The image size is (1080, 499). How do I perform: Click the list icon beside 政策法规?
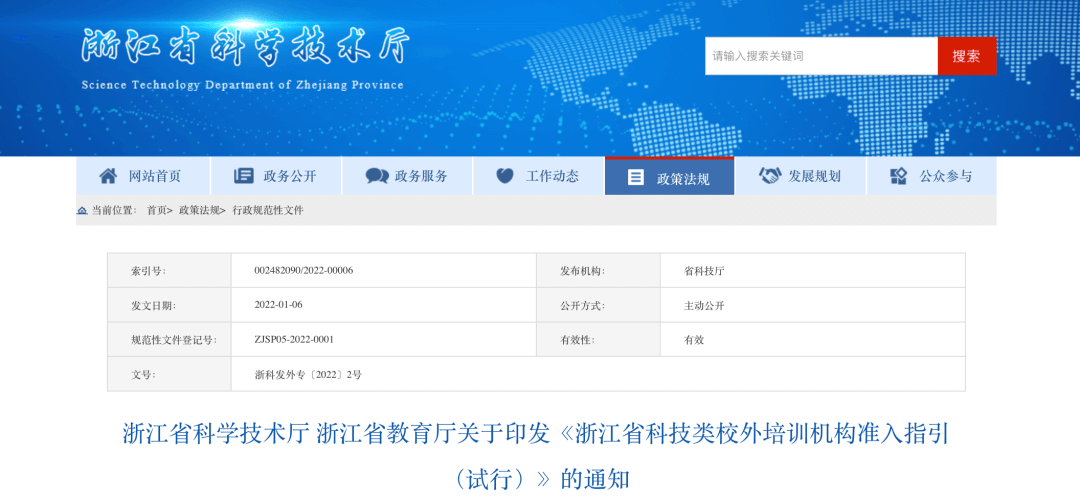click(636, 177)
